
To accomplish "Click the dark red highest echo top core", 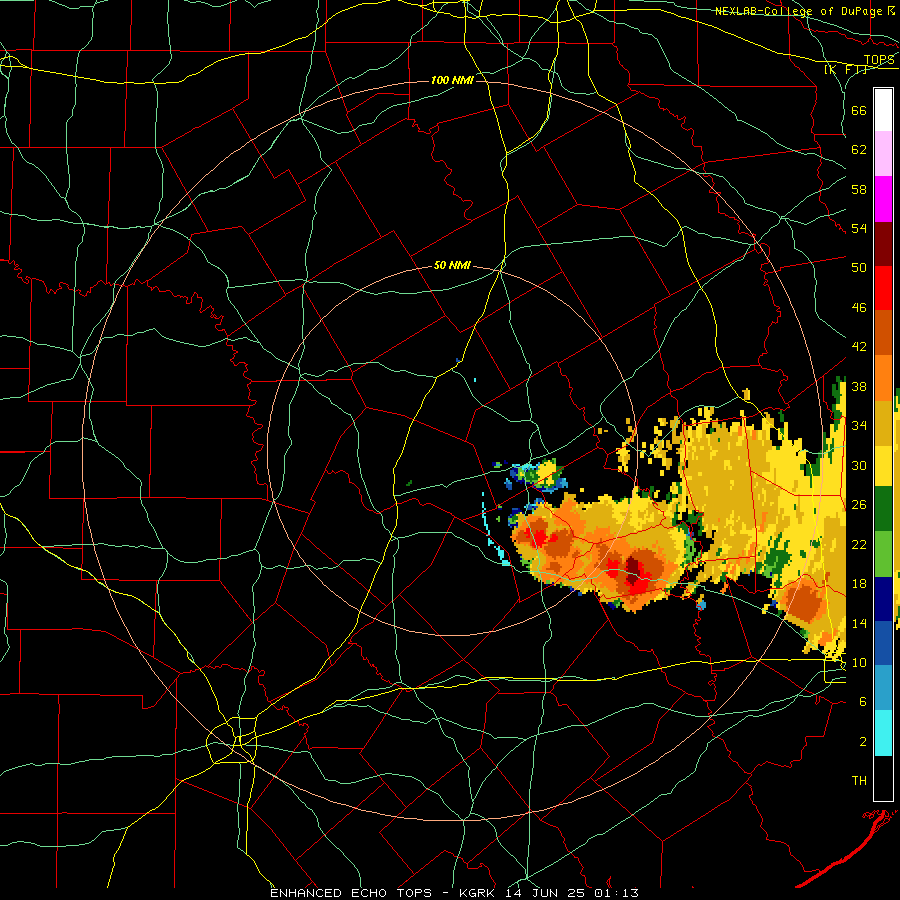I will (x=635, y=571).
